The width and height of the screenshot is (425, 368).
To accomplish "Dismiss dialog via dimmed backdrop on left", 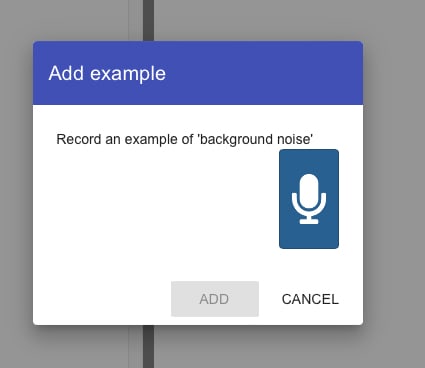I will pos(16,183).
